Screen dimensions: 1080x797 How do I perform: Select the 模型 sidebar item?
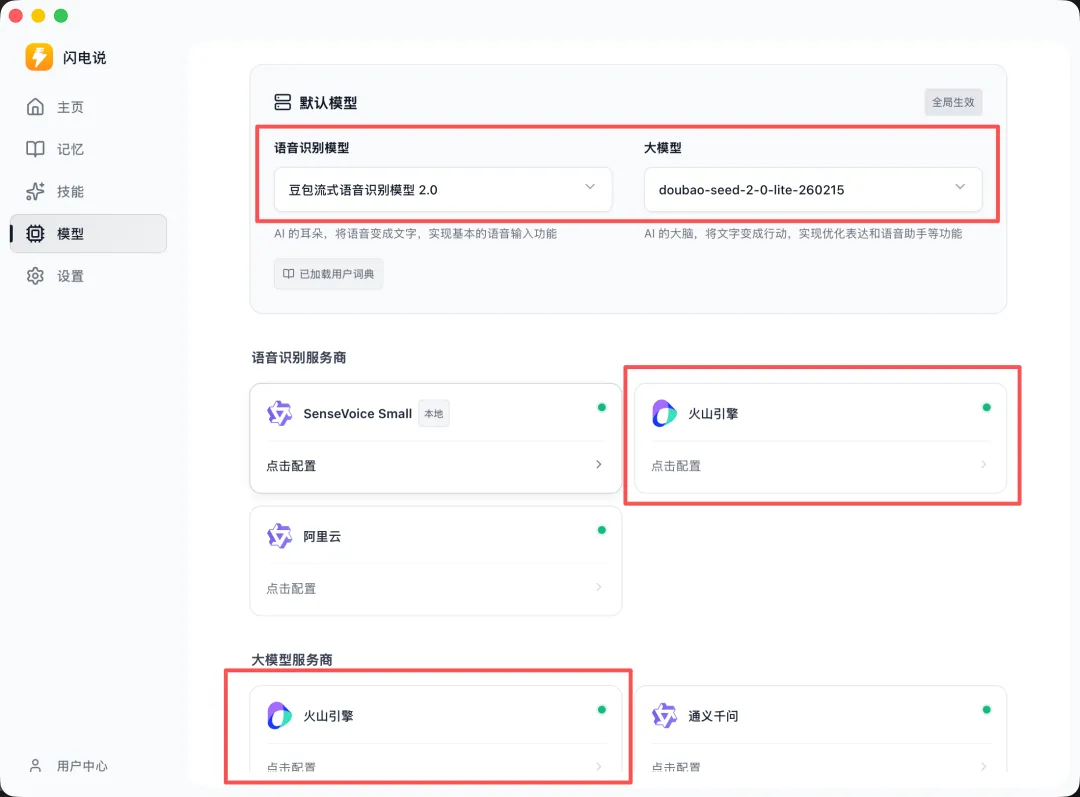click(88, 234)
